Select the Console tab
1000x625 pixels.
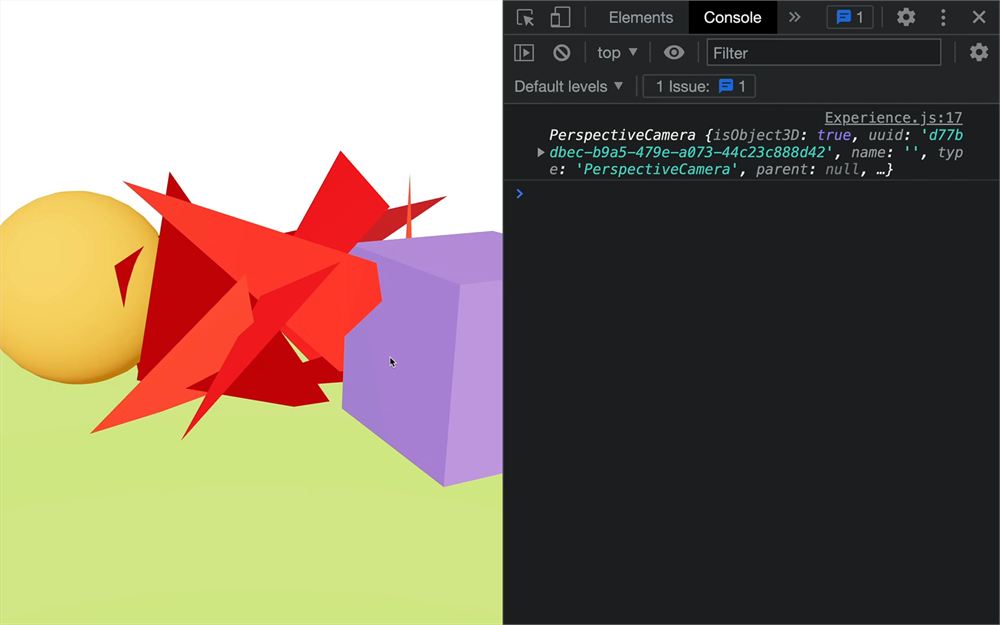click(x=732, y=17)
